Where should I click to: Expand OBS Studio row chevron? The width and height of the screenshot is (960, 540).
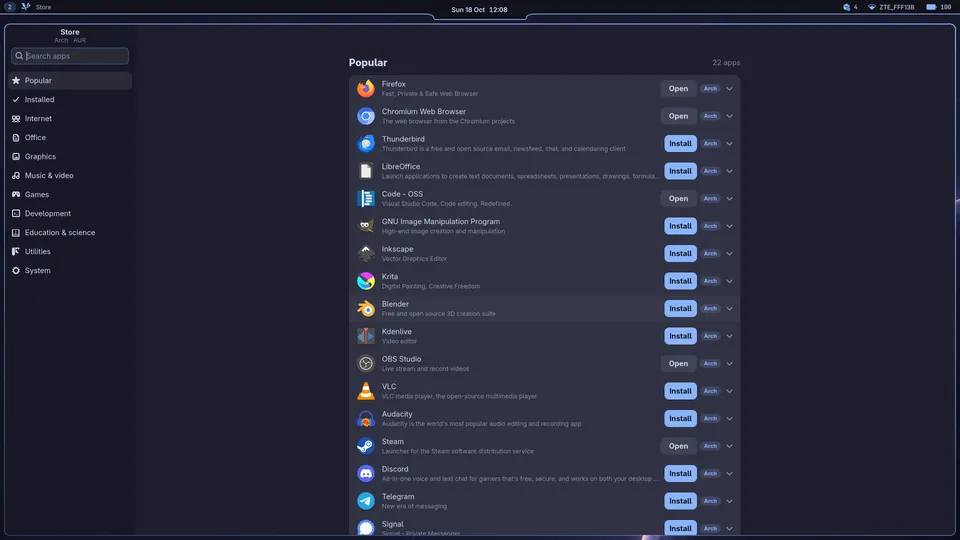pyautogui.click(x=729, y=364)
